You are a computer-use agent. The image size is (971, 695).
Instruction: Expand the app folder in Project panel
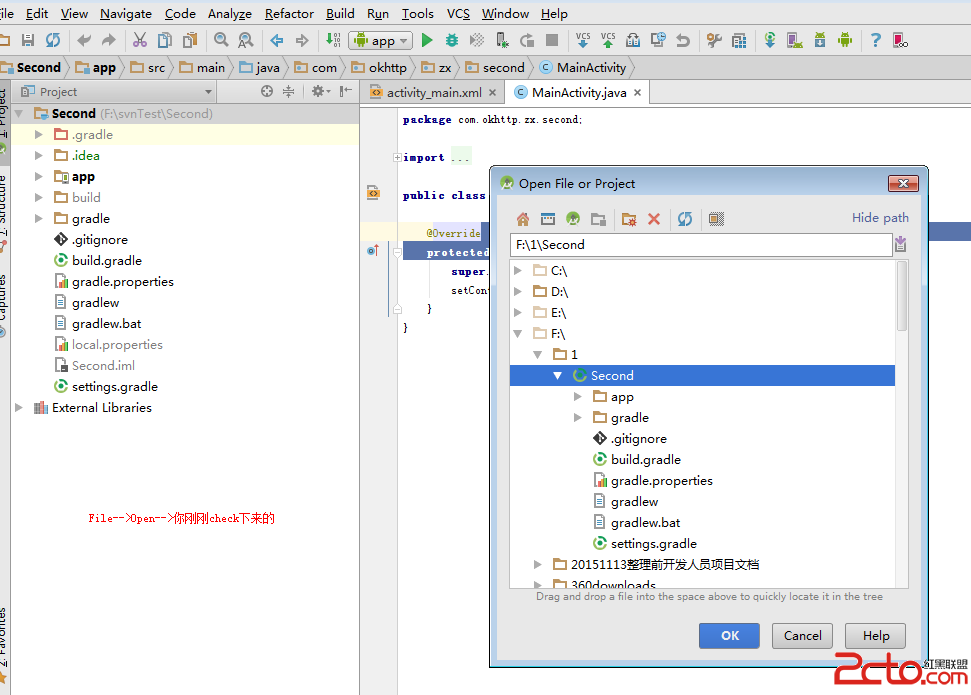39,177
